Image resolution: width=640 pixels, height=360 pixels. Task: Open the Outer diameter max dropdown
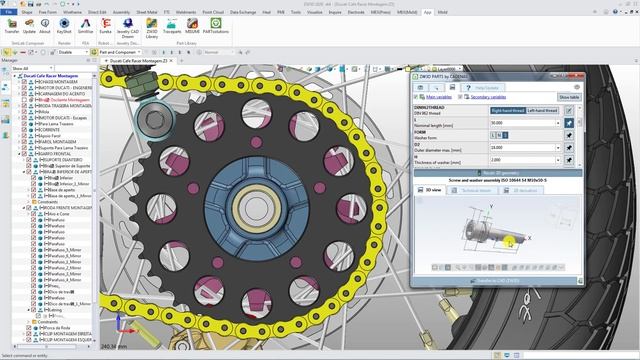point(558,147)
